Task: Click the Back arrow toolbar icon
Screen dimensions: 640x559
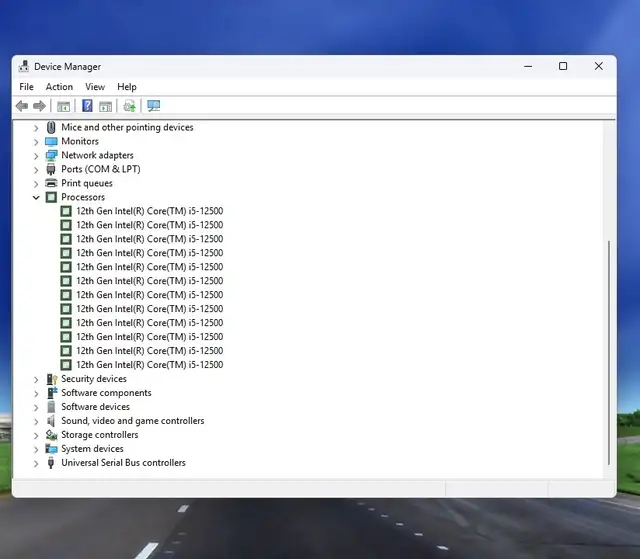Action: [x=22, y=106]
